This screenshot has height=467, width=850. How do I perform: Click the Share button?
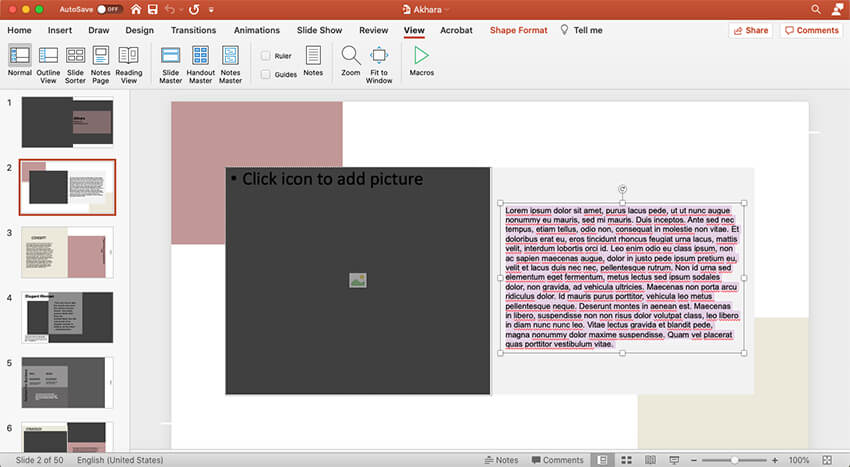point(750,30)
